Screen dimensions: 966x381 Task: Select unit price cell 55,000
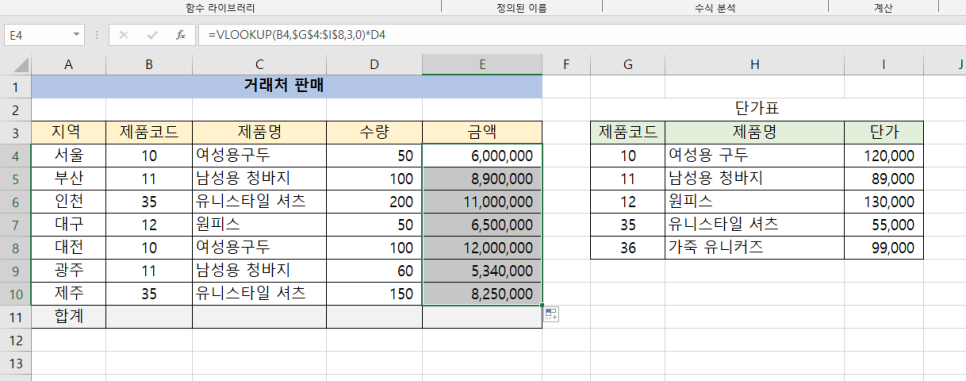pos(884,224)
